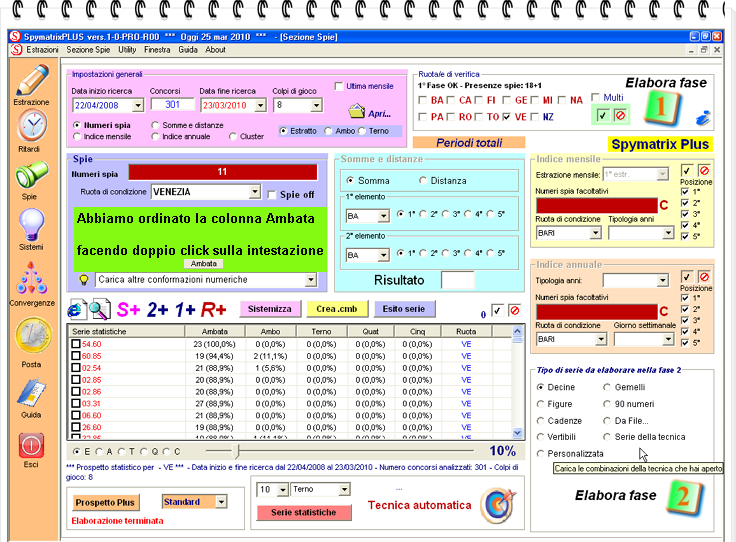This screenshot has height=542, width=736.
Task: Open the Estrazioni menu
Action: pyautogui.click(x=42, y=50)
